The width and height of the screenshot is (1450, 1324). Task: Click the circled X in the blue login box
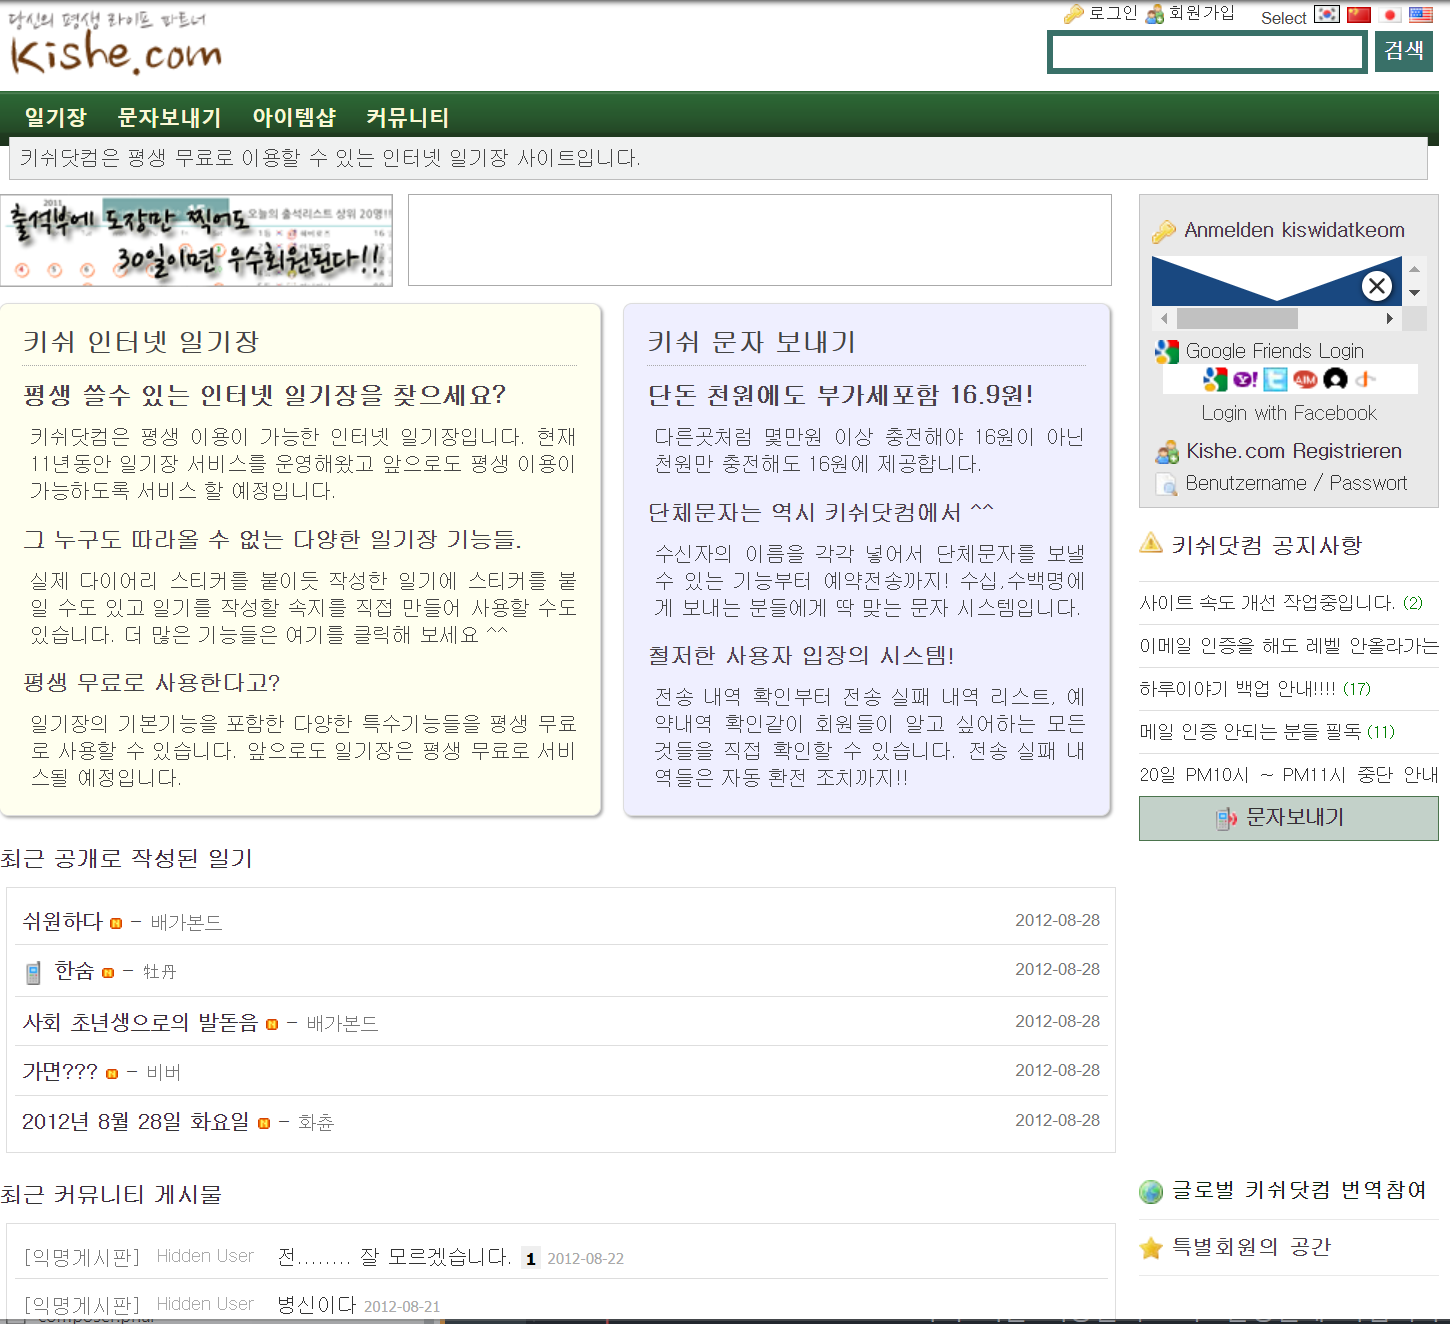pyautogui.click(x=1377, y=286)
